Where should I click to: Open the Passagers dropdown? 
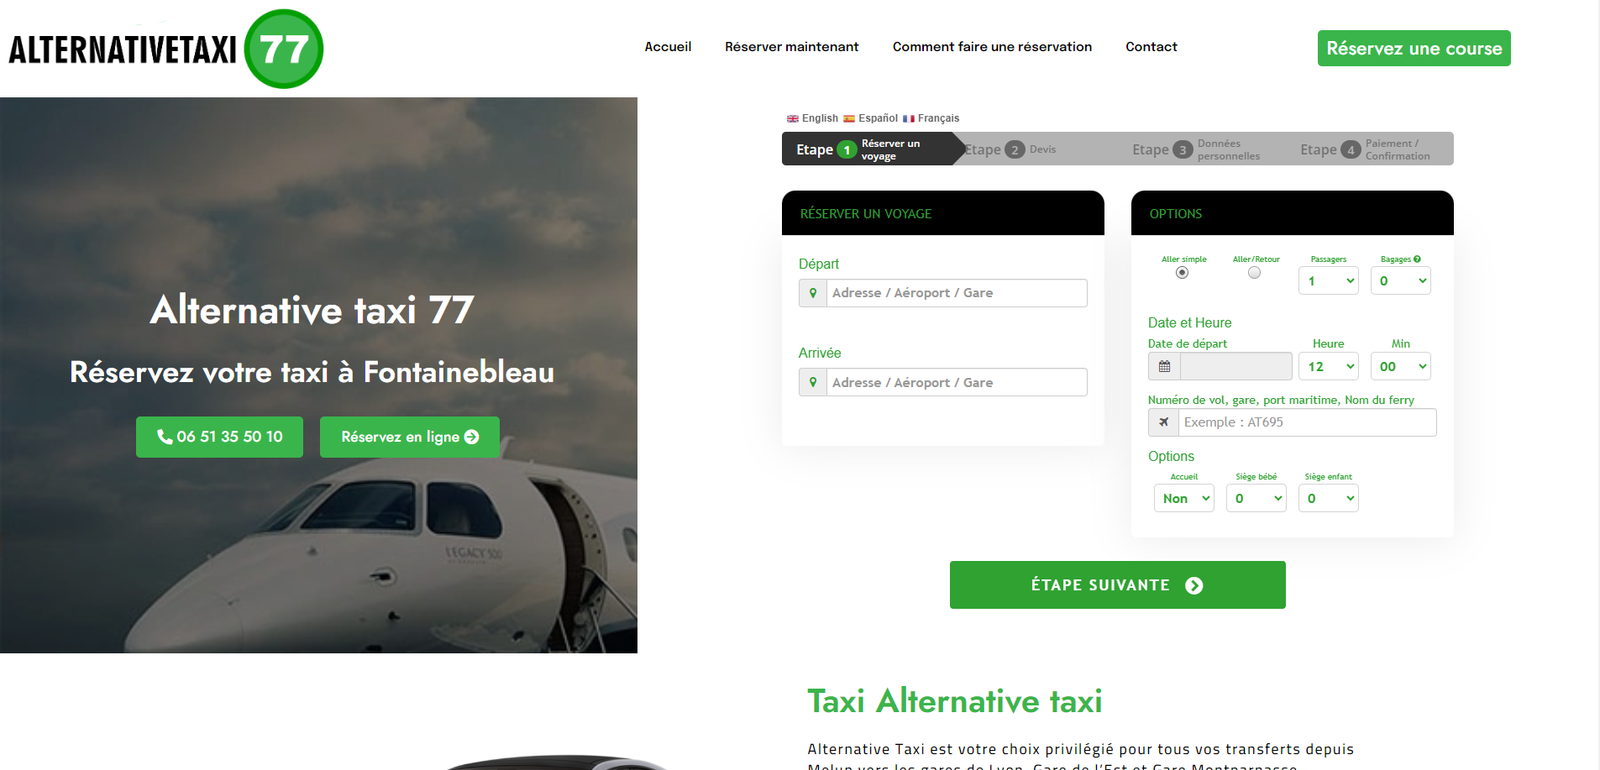(1328, 281)
